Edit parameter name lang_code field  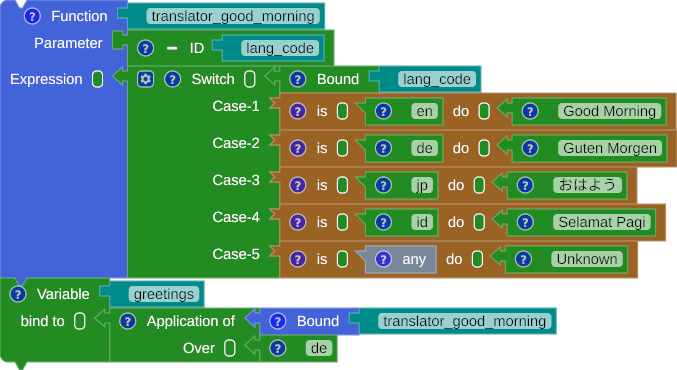tap(280, 48)
